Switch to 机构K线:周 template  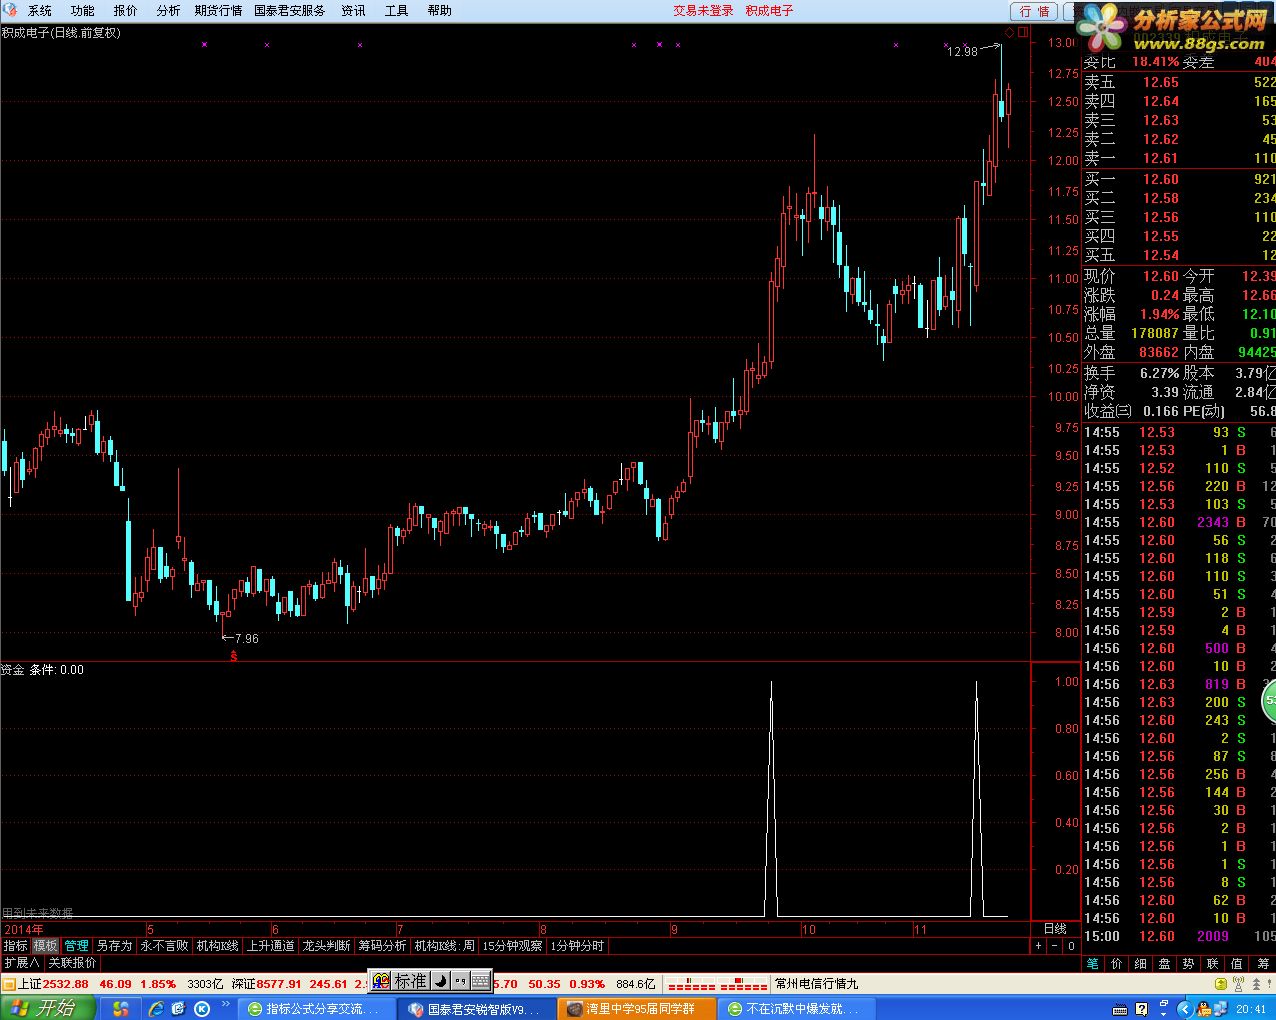(445, 945)
